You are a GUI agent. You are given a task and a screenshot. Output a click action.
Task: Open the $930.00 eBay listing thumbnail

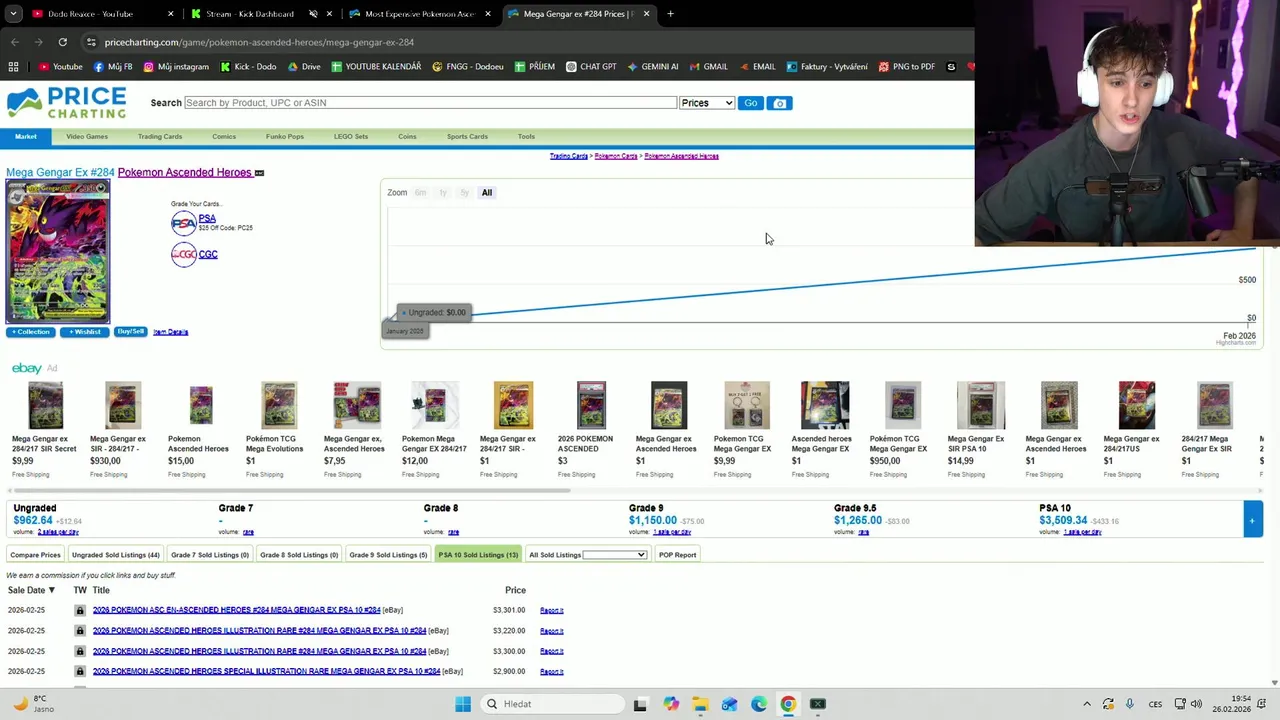coord(123,405)
